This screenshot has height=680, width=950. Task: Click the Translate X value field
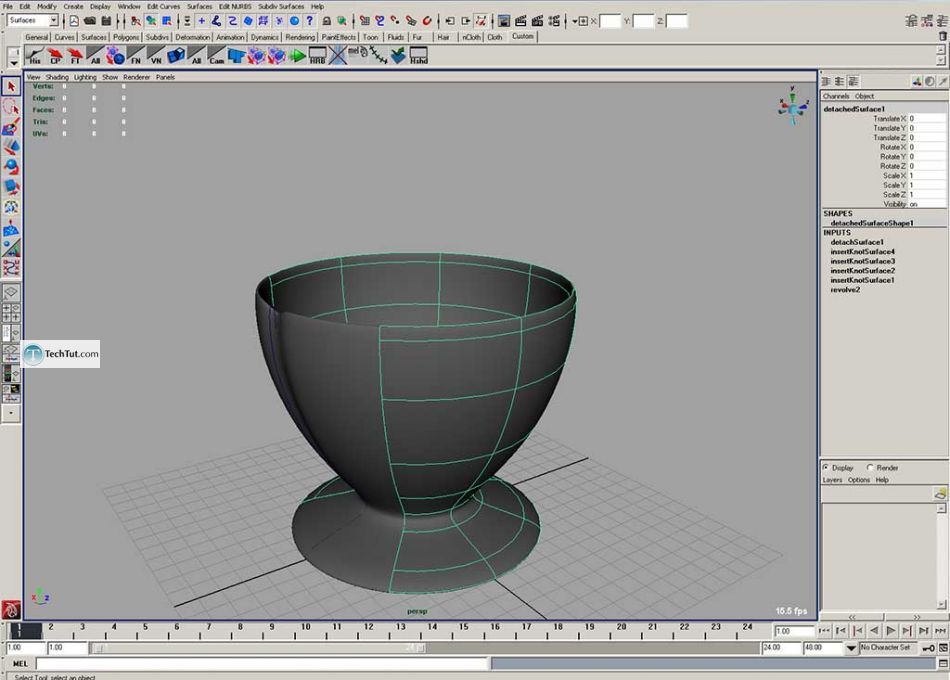(x=927, y=119)
